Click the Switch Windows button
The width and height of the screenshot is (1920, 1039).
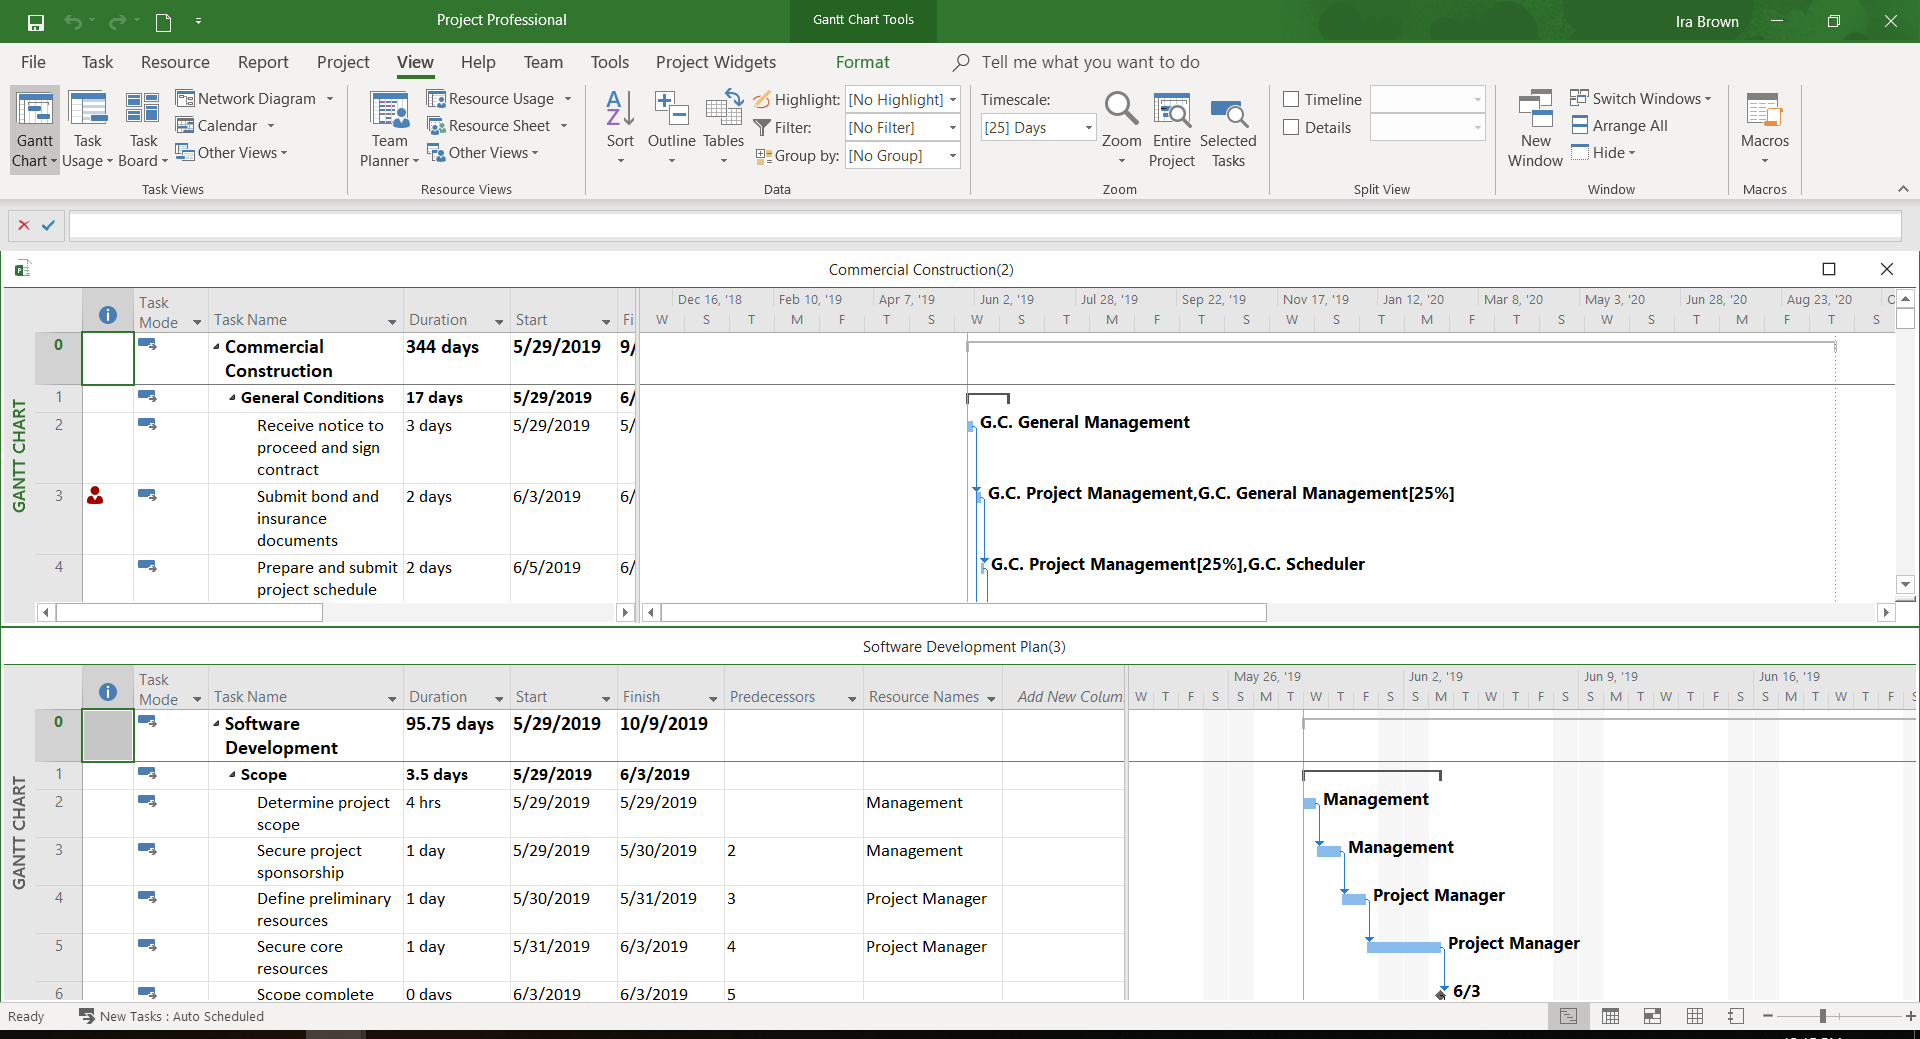[x=1639, y=98]
